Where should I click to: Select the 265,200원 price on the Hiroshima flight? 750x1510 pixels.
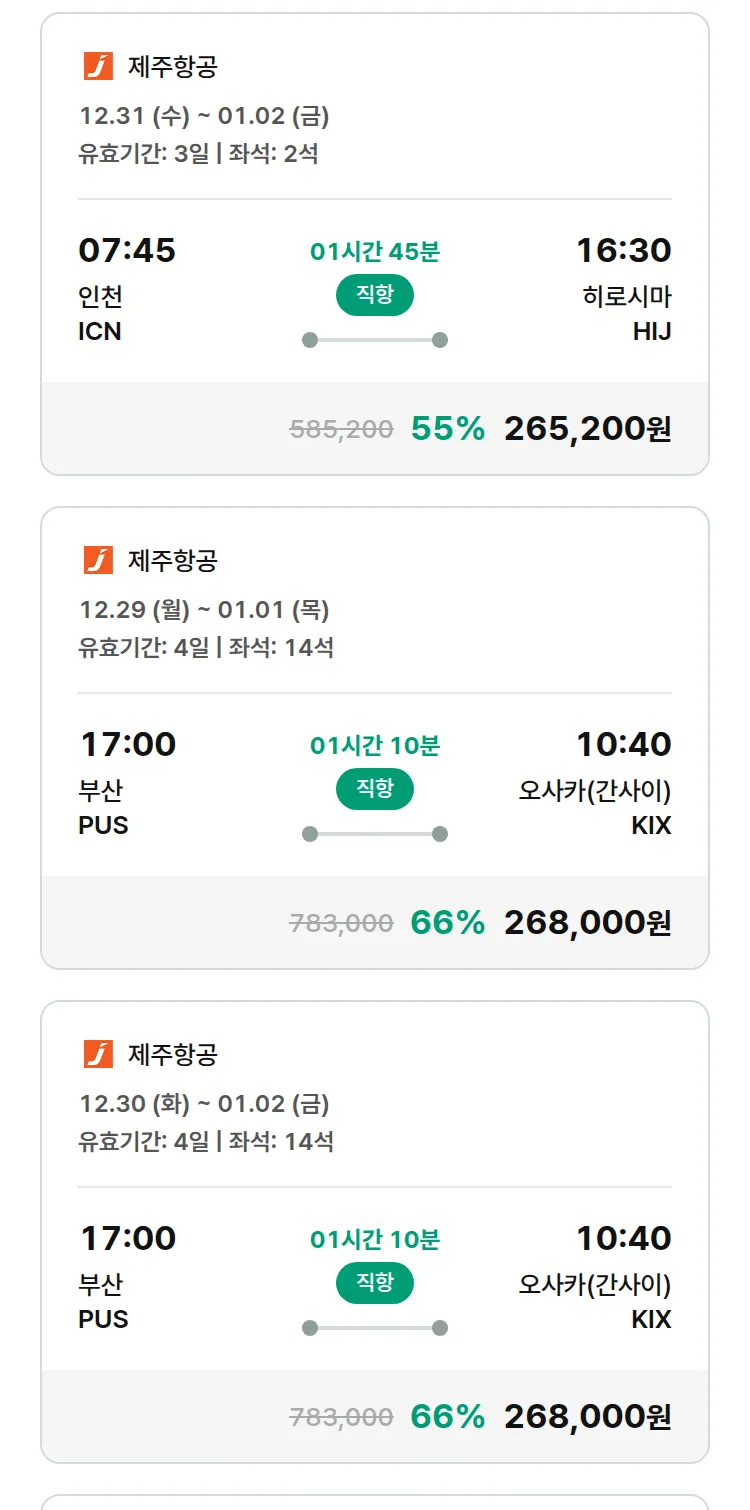click(587, 428)
